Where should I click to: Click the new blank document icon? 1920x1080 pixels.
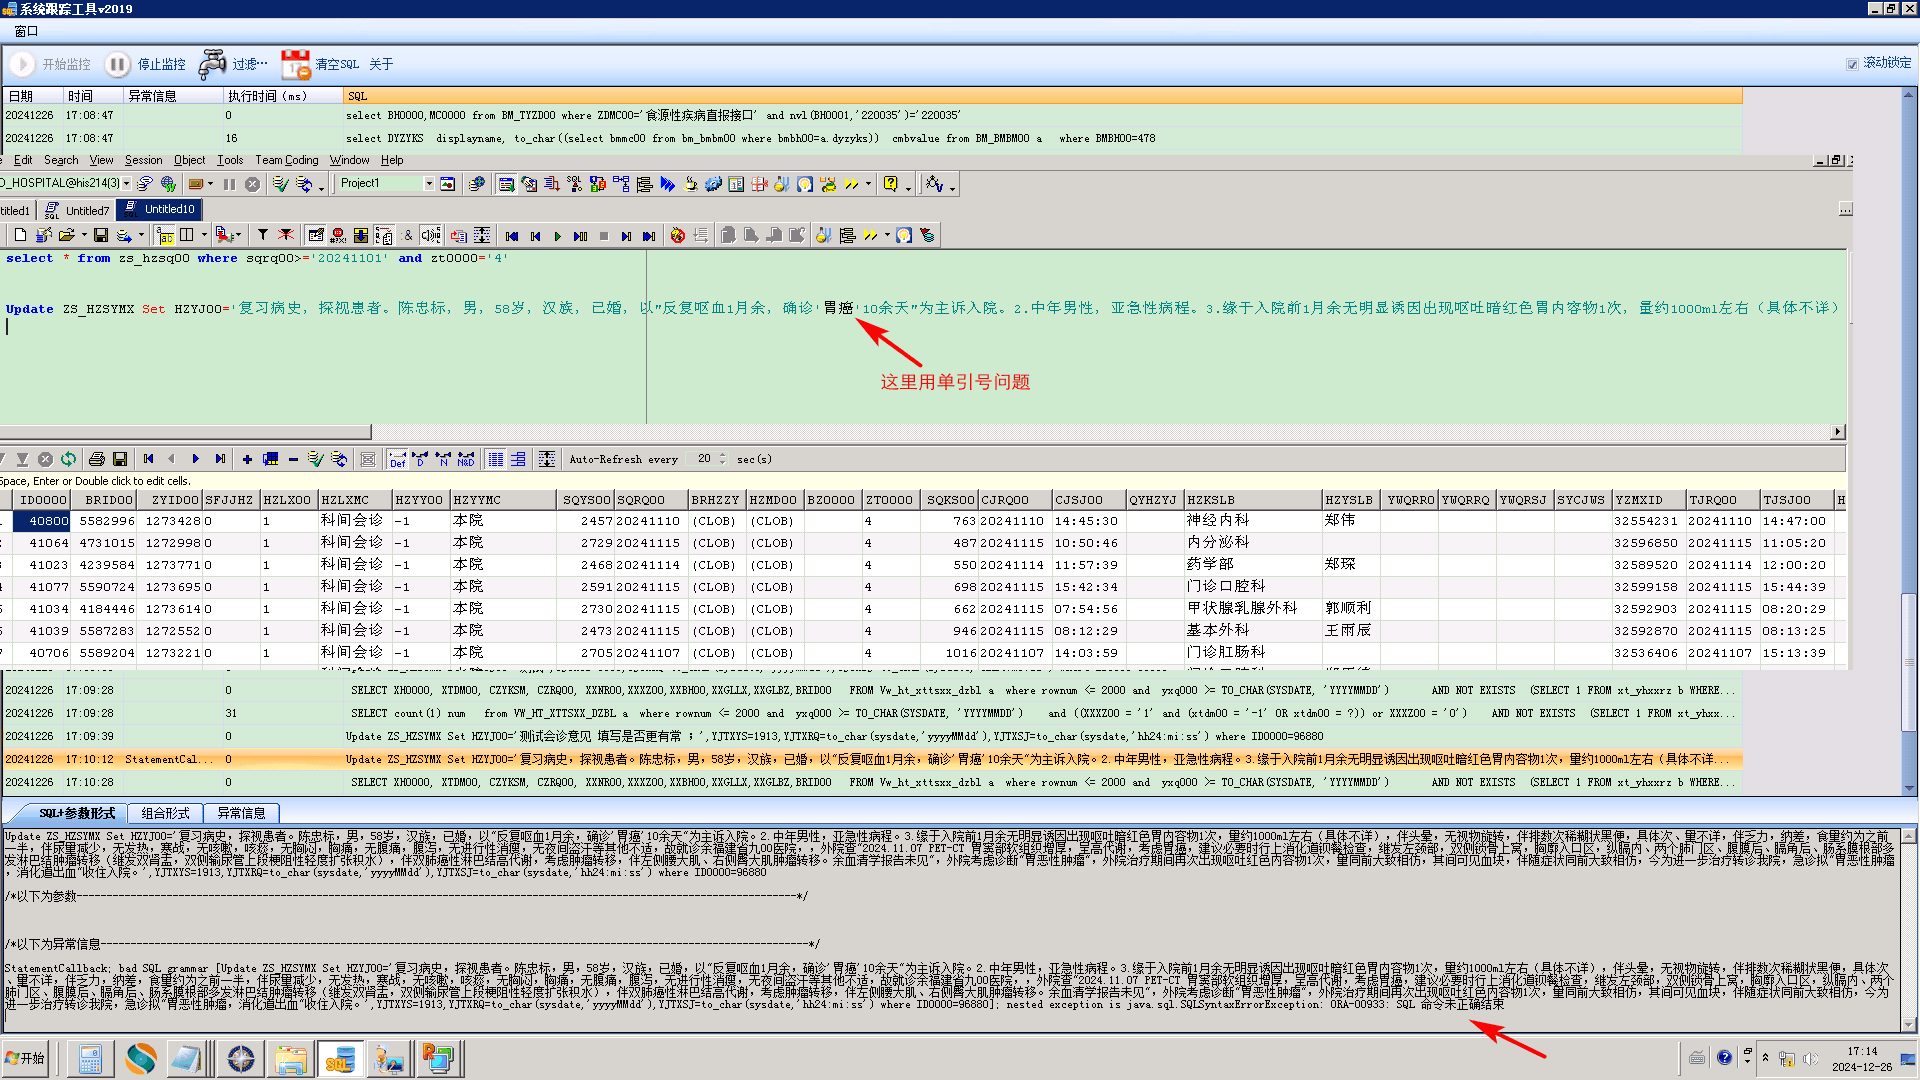coord(20,235)
